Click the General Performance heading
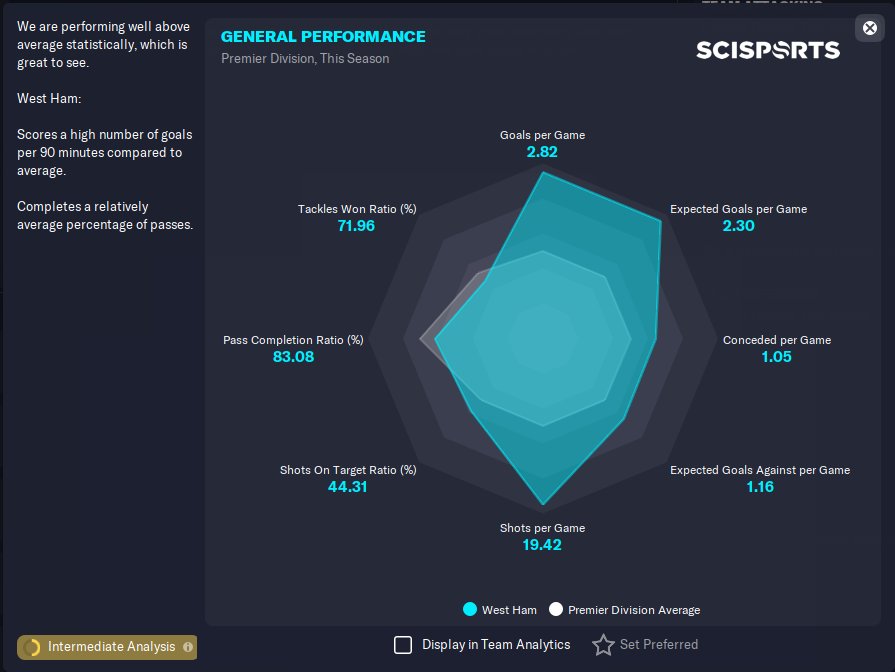The image size is (895, 672). tap(323, 37)
